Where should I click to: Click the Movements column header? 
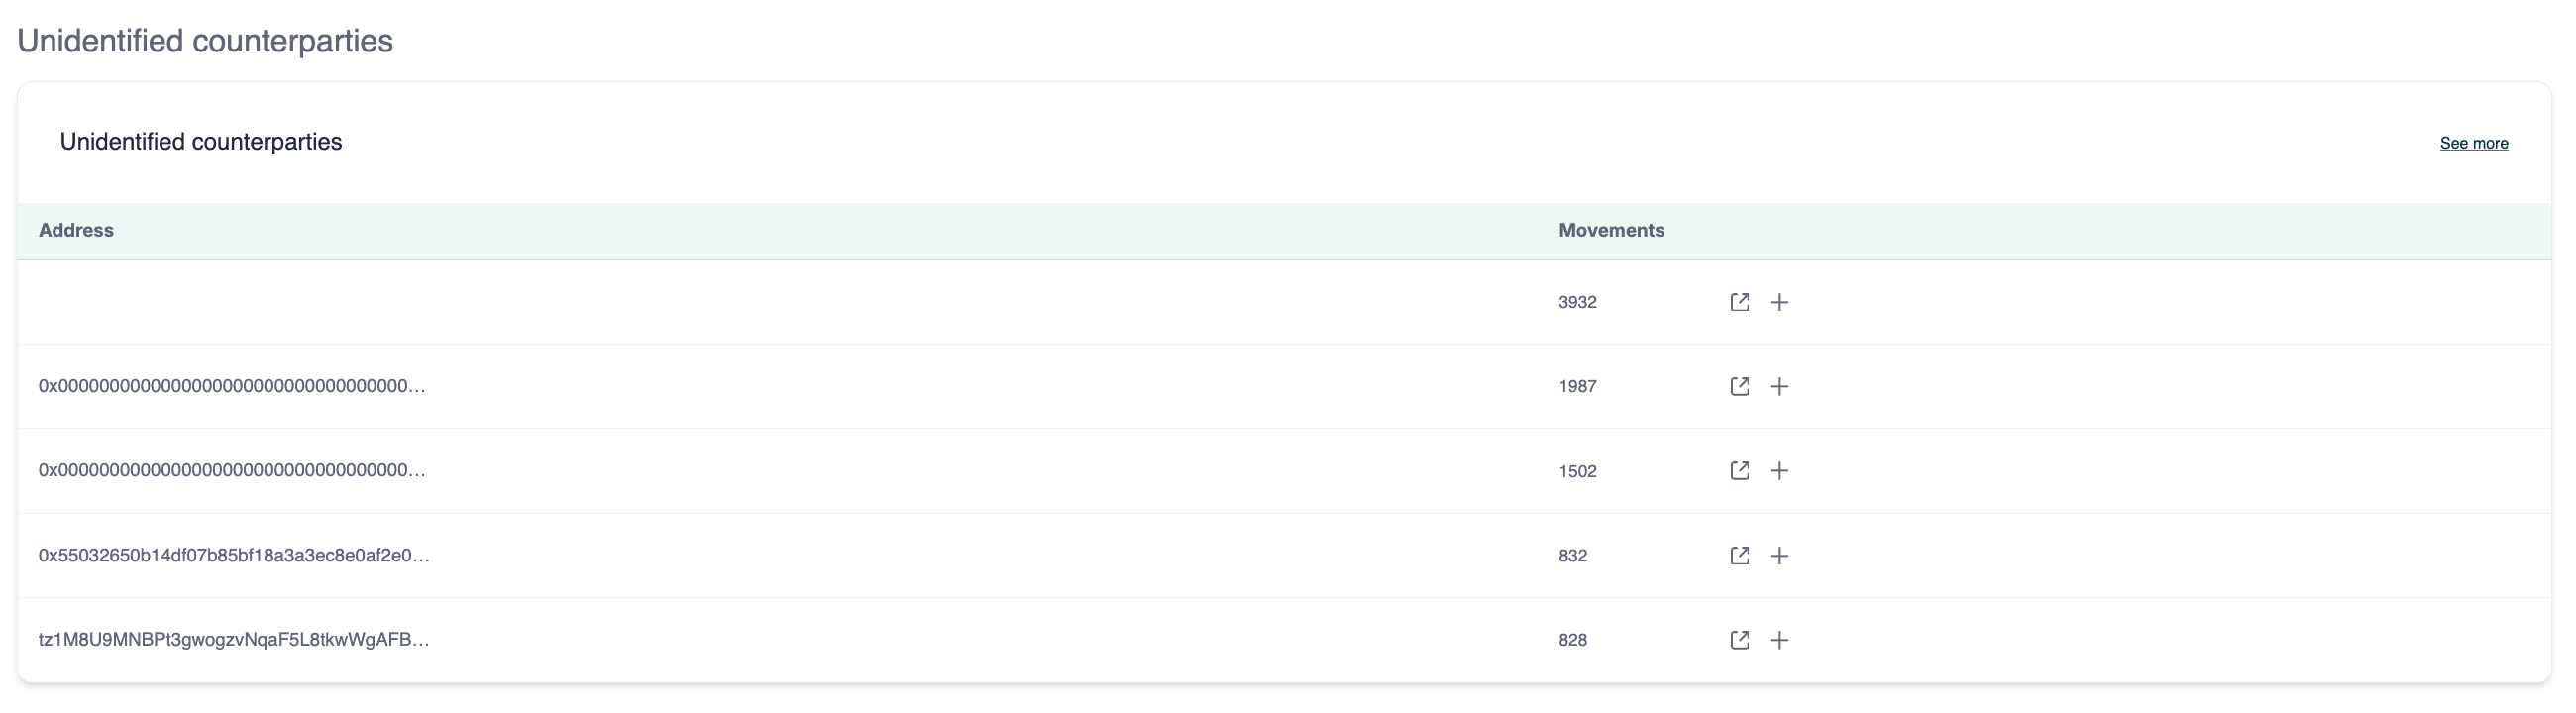pyautogui.click(x=1611, y=230)
